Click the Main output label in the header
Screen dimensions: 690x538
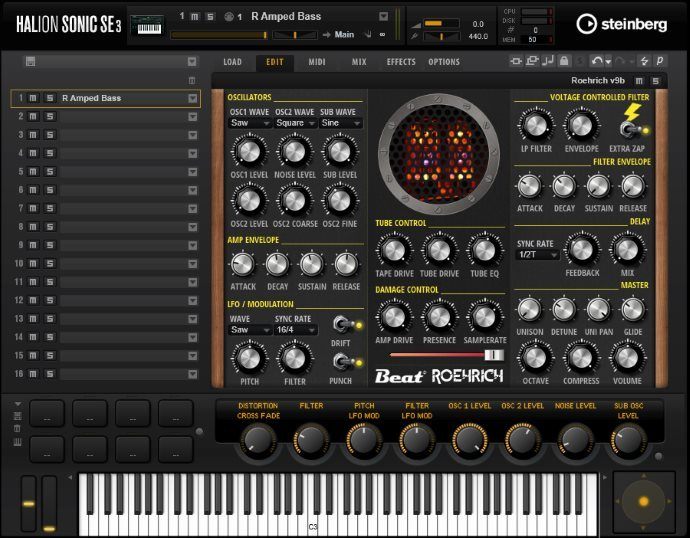pos(344,34)
